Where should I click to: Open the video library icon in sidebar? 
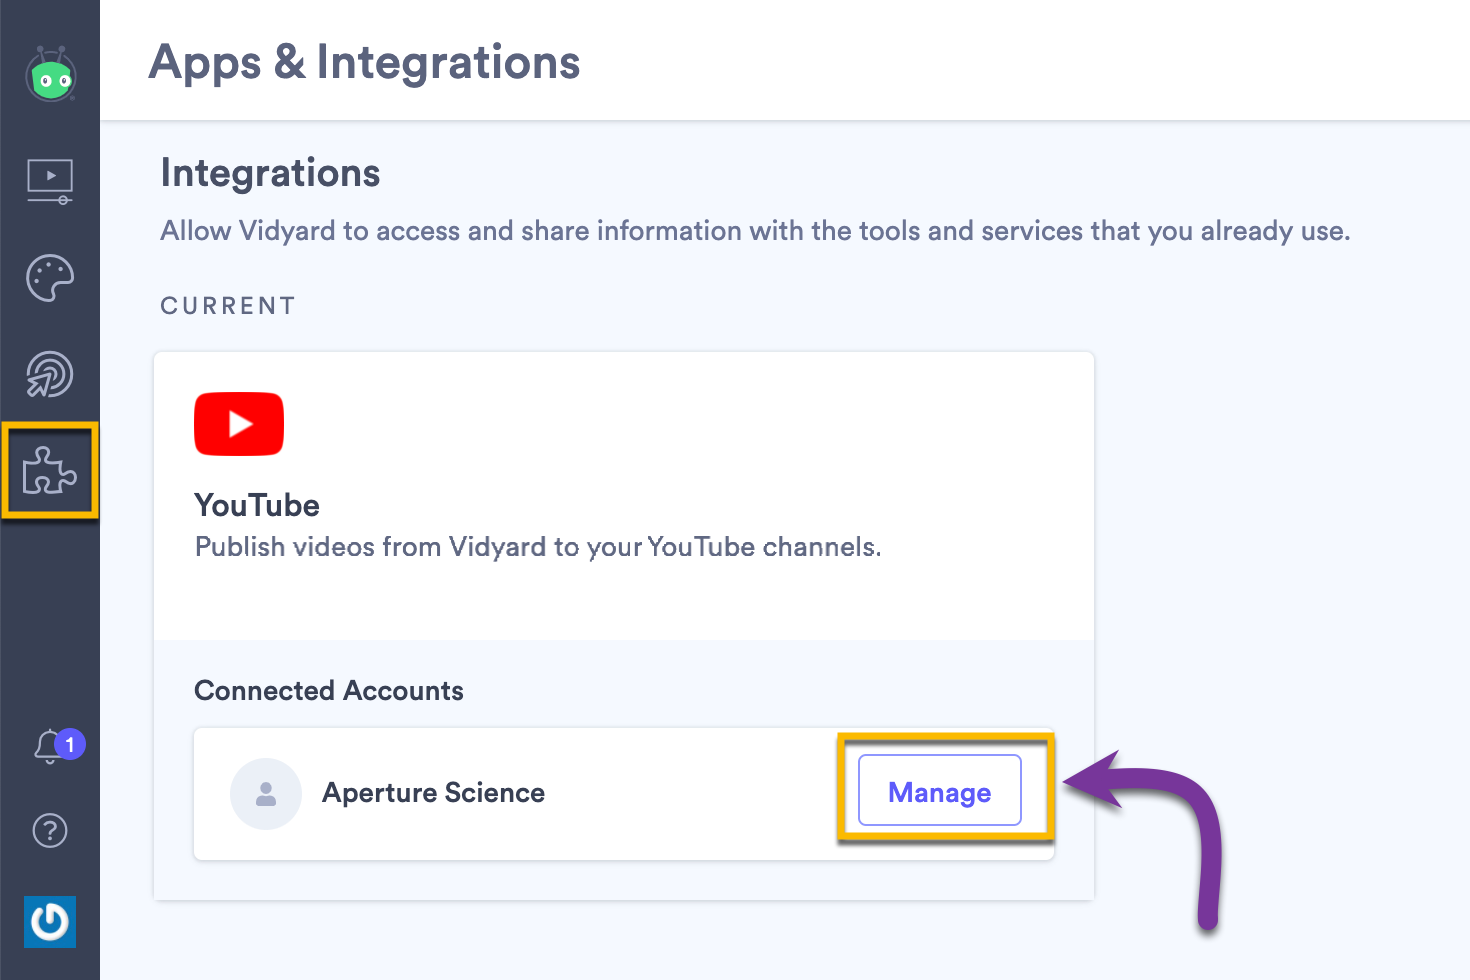[50, 182]
